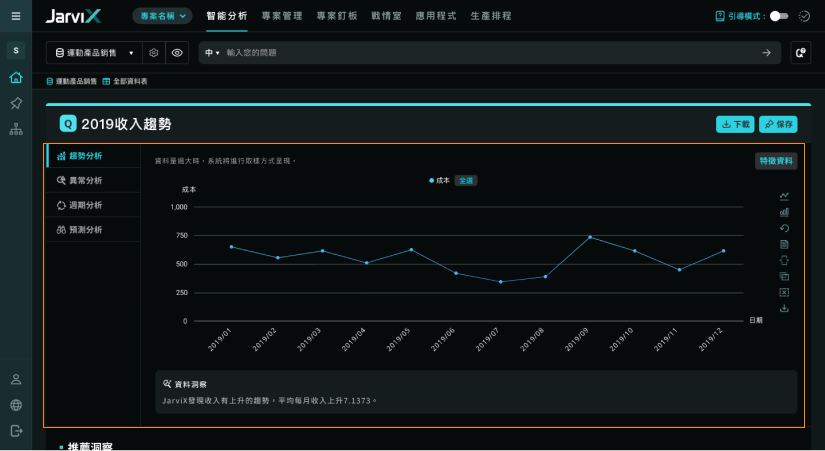825x451 pixels.
Task: Switch to 戰情室 tab
Action: click(386, 16)
